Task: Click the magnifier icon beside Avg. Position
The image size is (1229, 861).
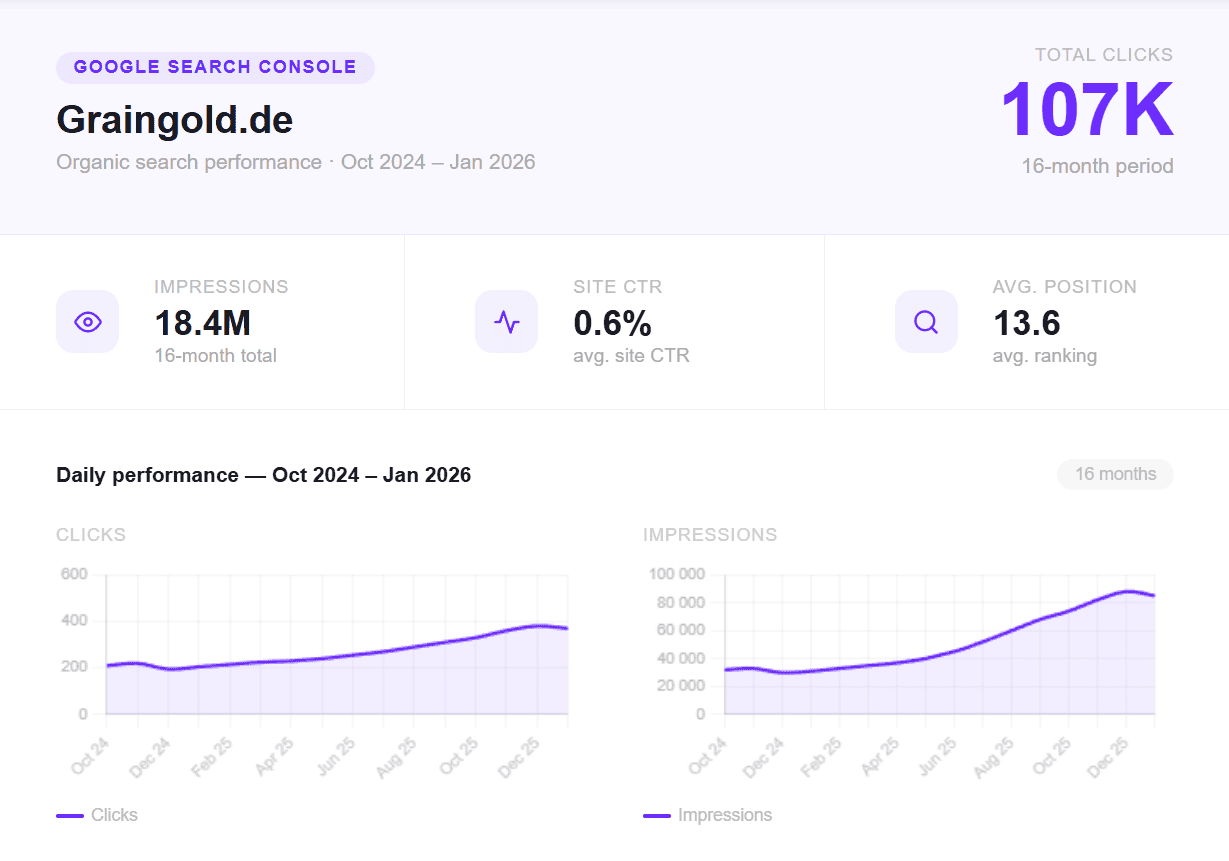Action: point(926,322)
